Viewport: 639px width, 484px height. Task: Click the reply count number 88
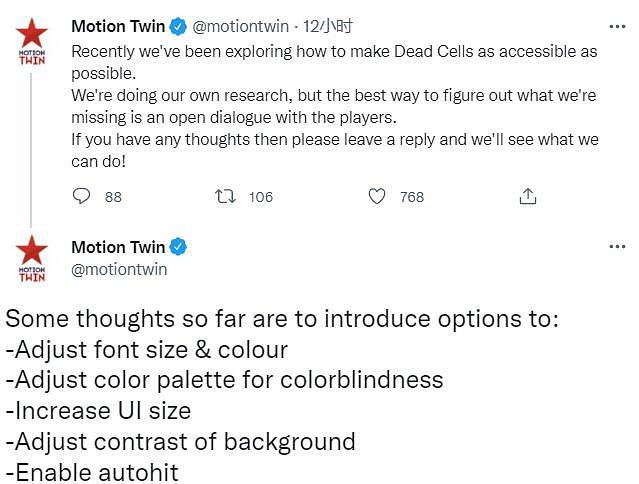coord(113,197)
